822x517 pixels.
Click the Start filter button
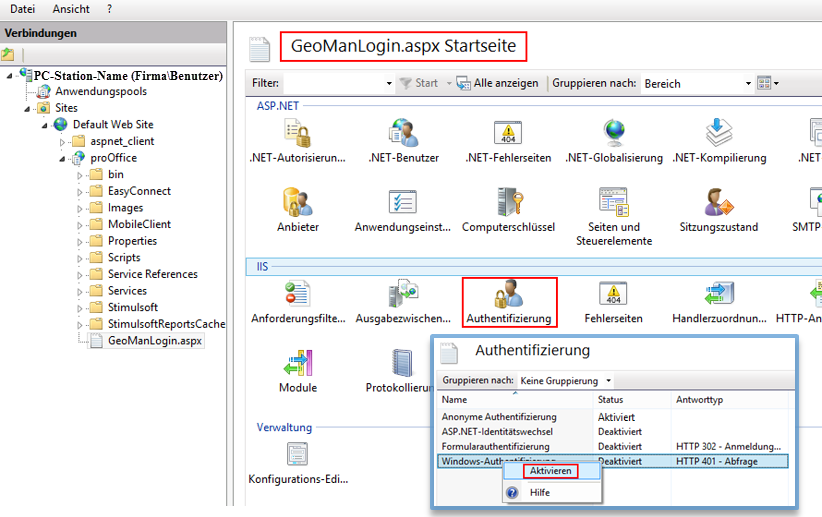[x=418, y=83]
